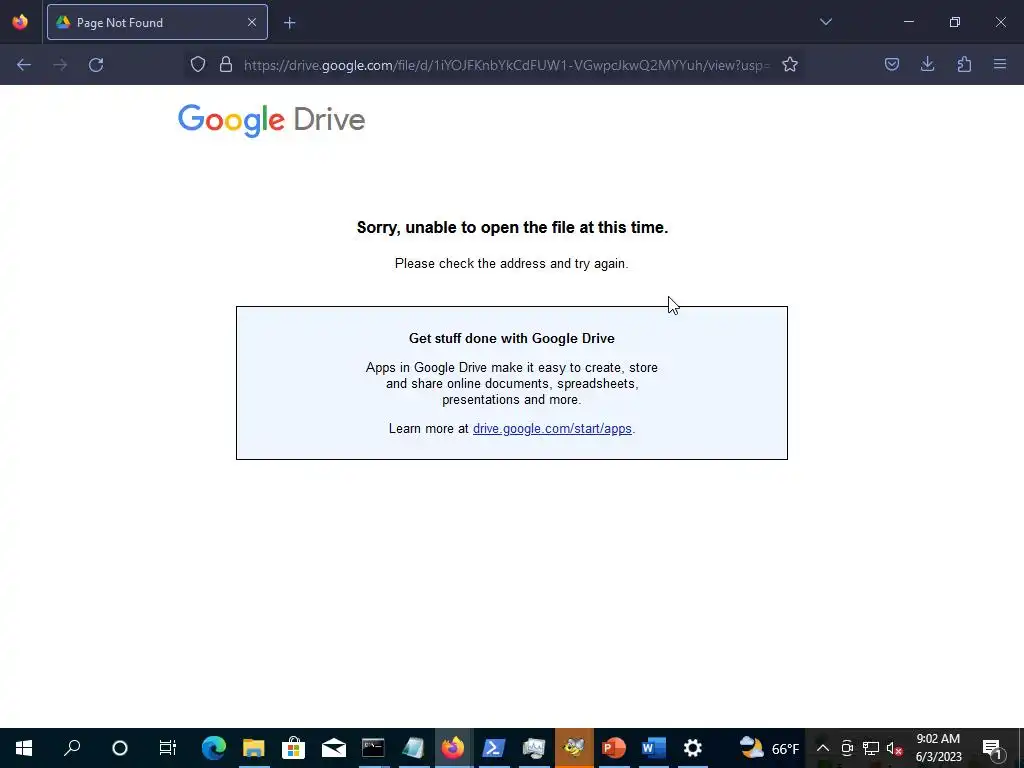Open the Windows Start menu
The image size is (1024, 768).
[24, 748]
